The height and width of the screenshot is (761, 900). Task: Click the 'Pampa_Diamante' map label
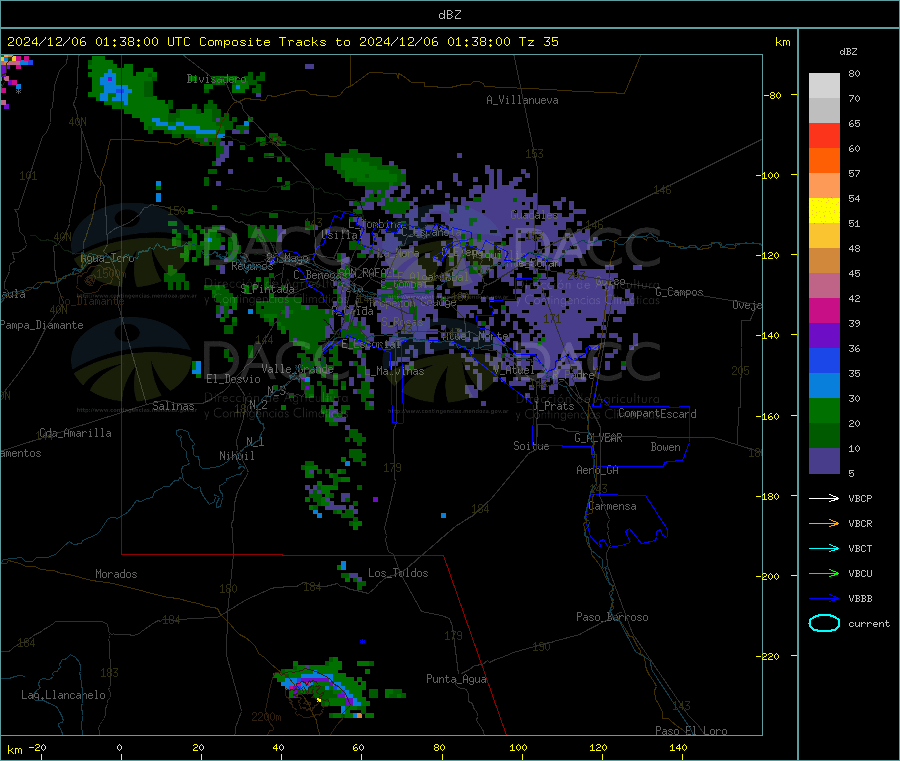(x=41, y=325)
